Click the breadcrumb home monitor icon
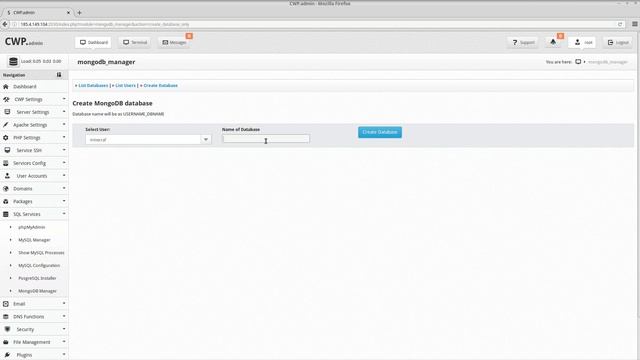This screenshot has width=640, height=360. tap(578, 62)
